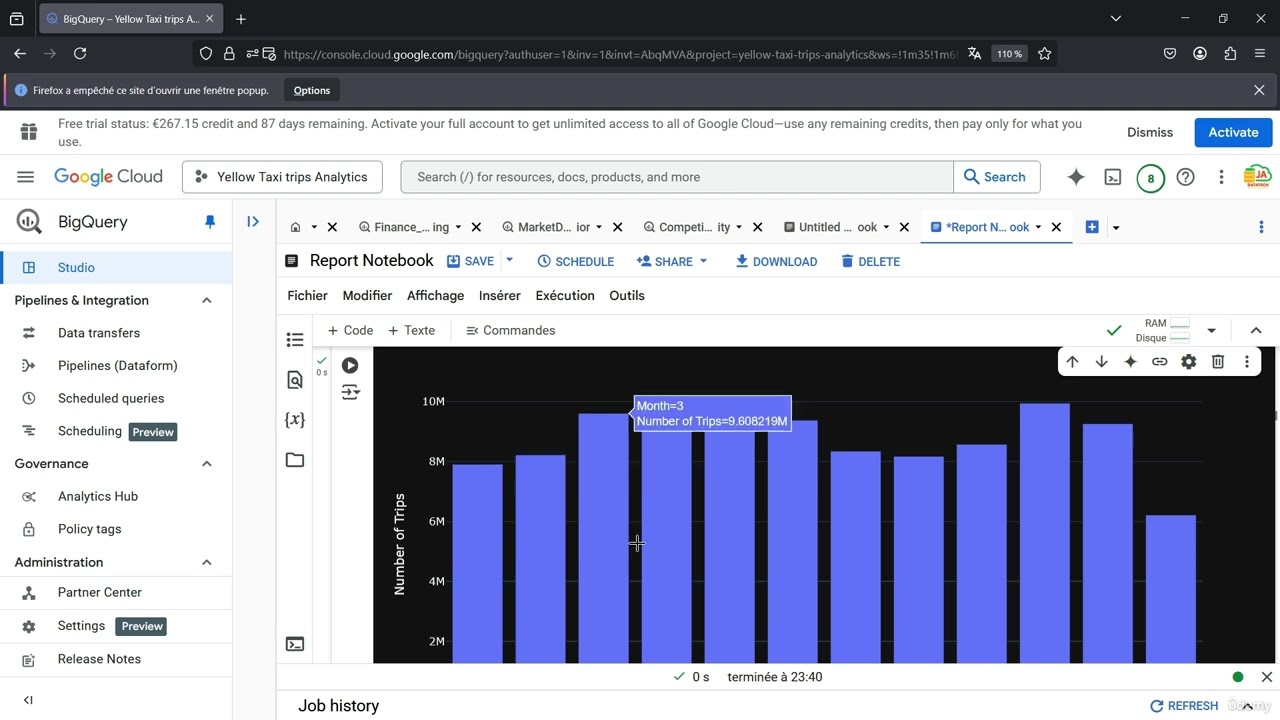Viewport: 1280px width, 720px height.
Task: Collapse the Governance section
Action: 207,463
